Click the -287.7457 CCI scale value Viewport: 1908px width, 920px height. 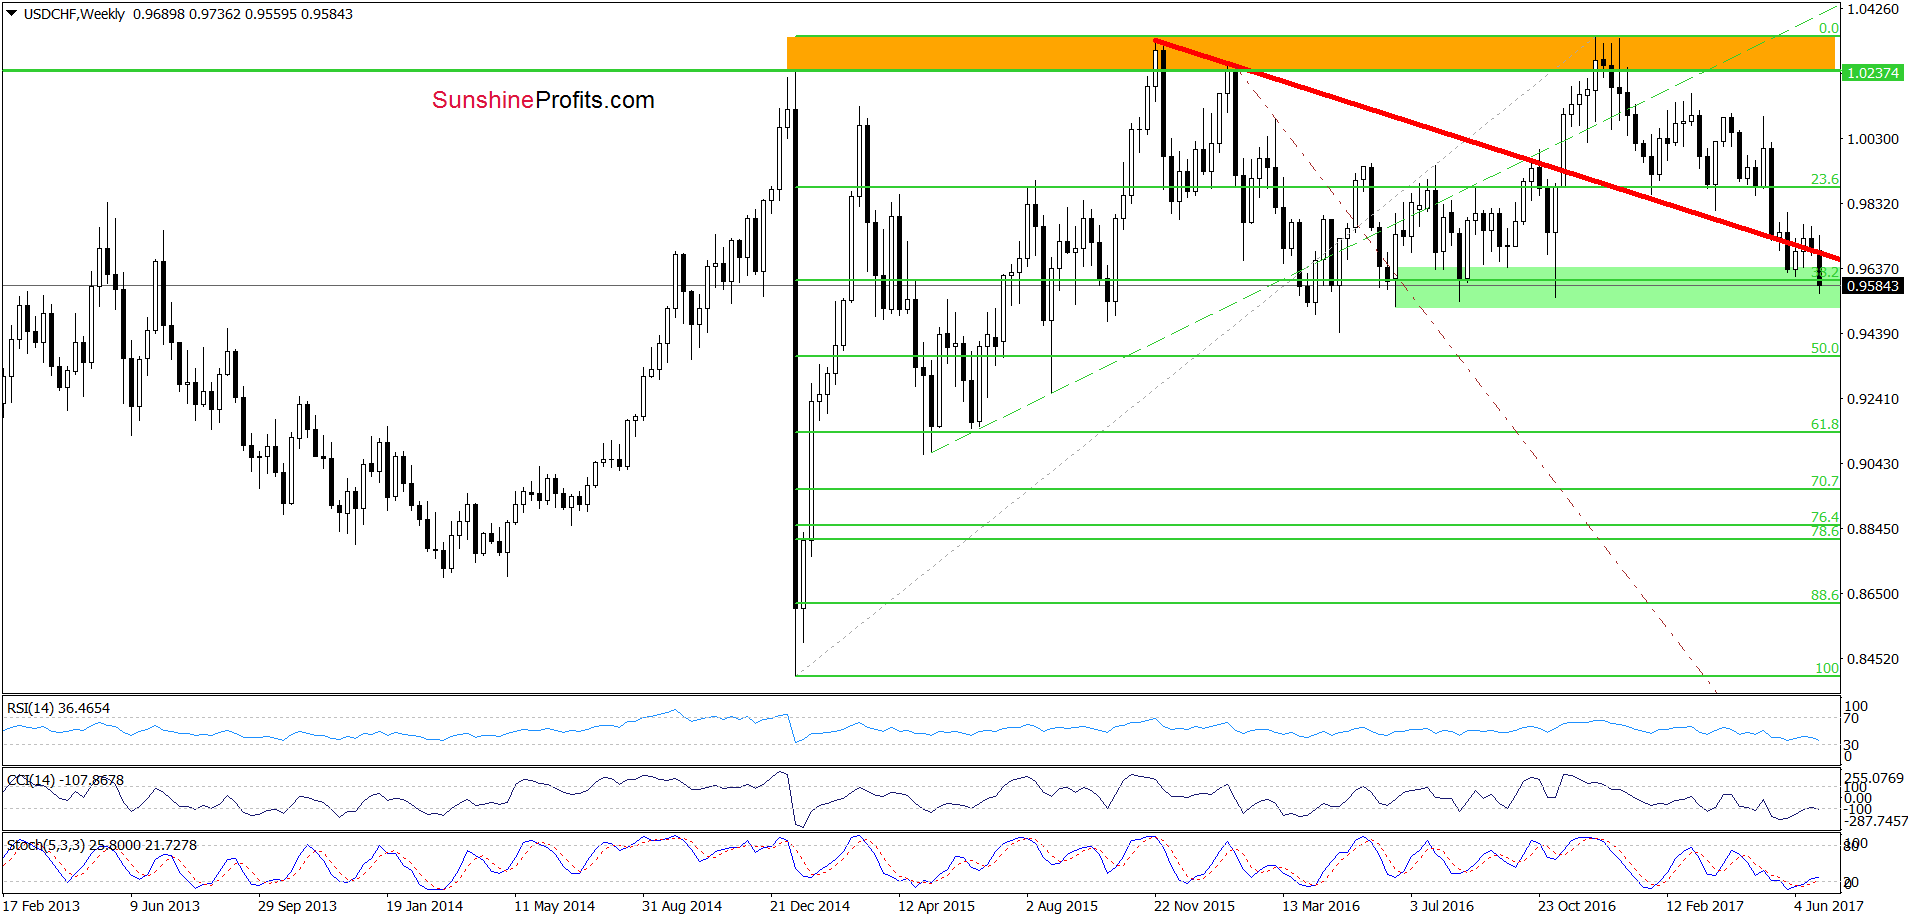(x=1877, y=821)
